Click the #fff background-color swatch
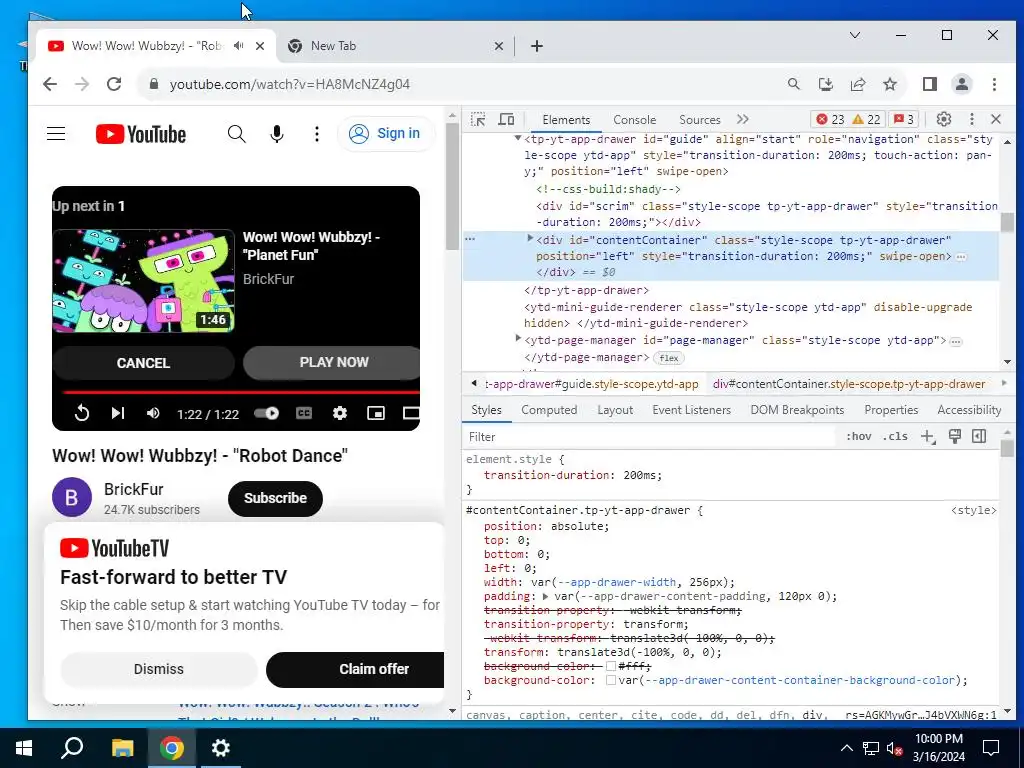The height and width of the screenshot is (768, 1024). tap(611, 666)
